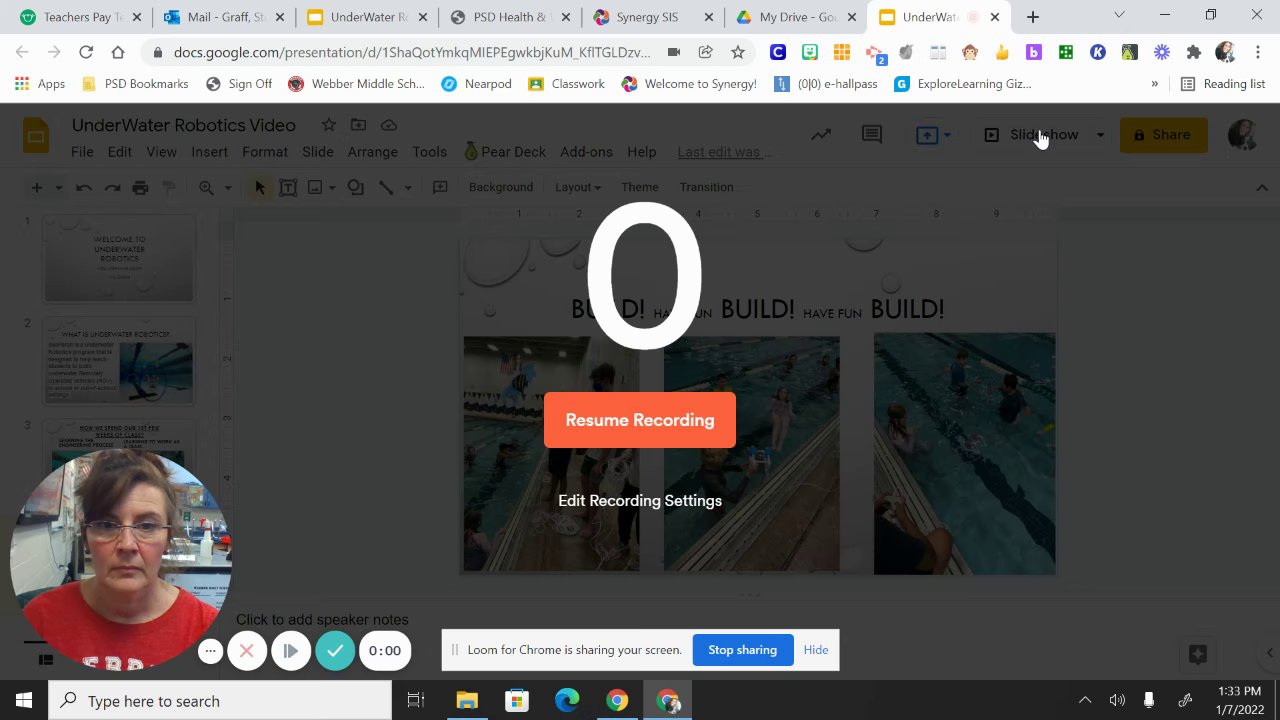Open the Transition panel
The width and height of the screenshot is (1280, 720).
[706, 187]
